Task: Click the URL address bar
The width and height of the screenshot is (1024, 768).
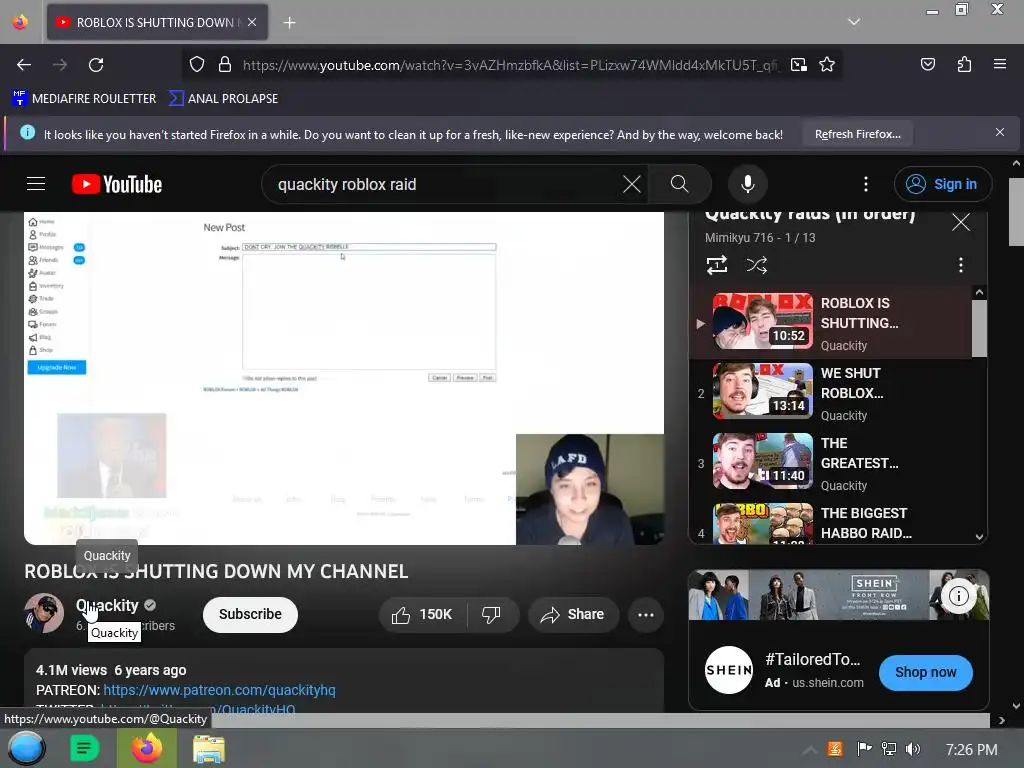Action: coord(509,65)
